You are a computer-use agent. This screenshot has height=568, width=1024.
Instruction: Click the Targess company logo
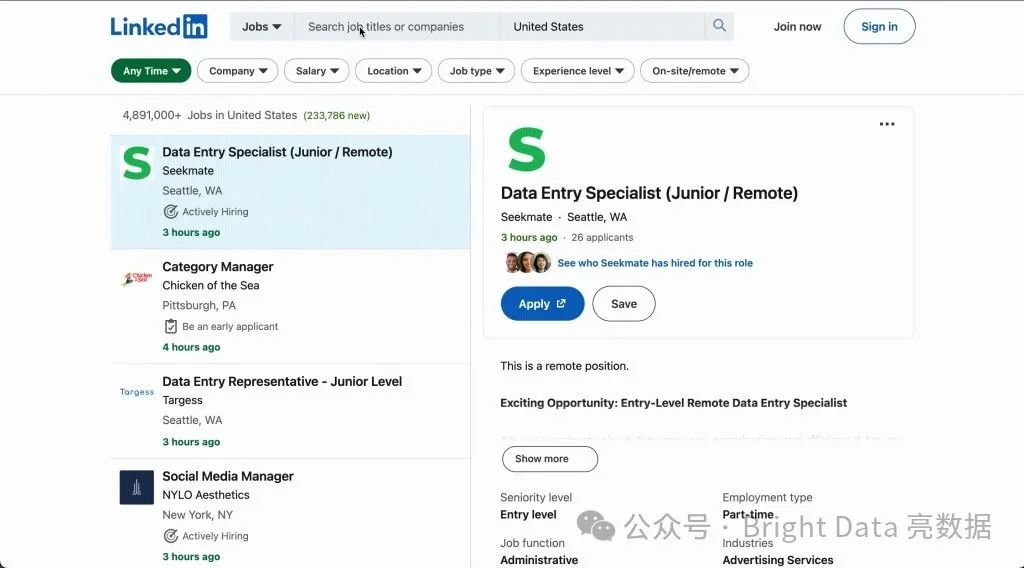point(136,392)
